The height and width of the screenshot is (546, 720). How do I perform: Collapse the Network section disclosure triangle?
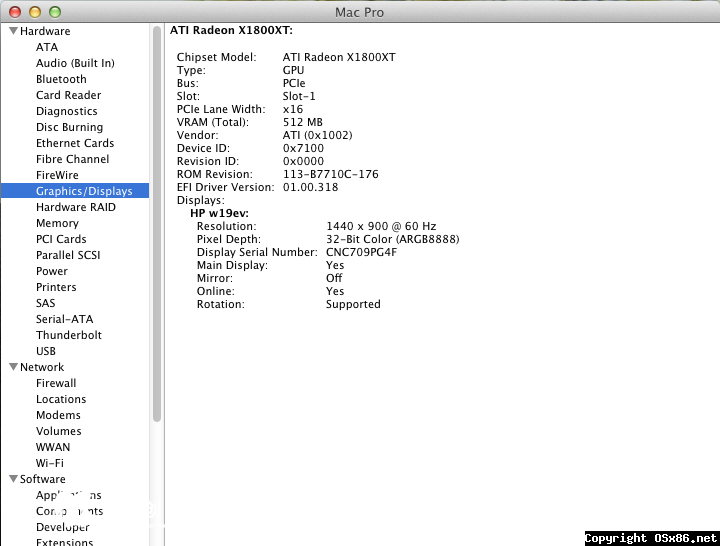click(x=13, y=367)
